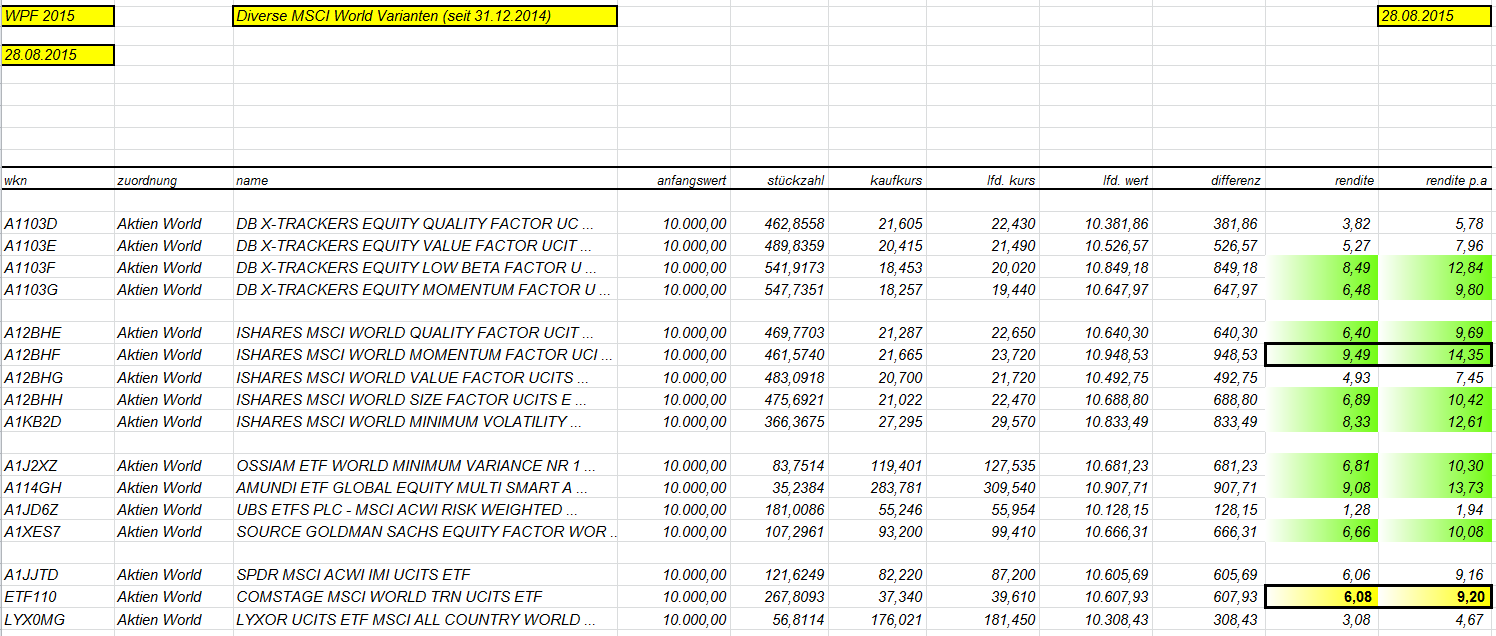Select the kaufkurs value 283,781
Screen dimensions: 1496x636
tap(877, 487)
